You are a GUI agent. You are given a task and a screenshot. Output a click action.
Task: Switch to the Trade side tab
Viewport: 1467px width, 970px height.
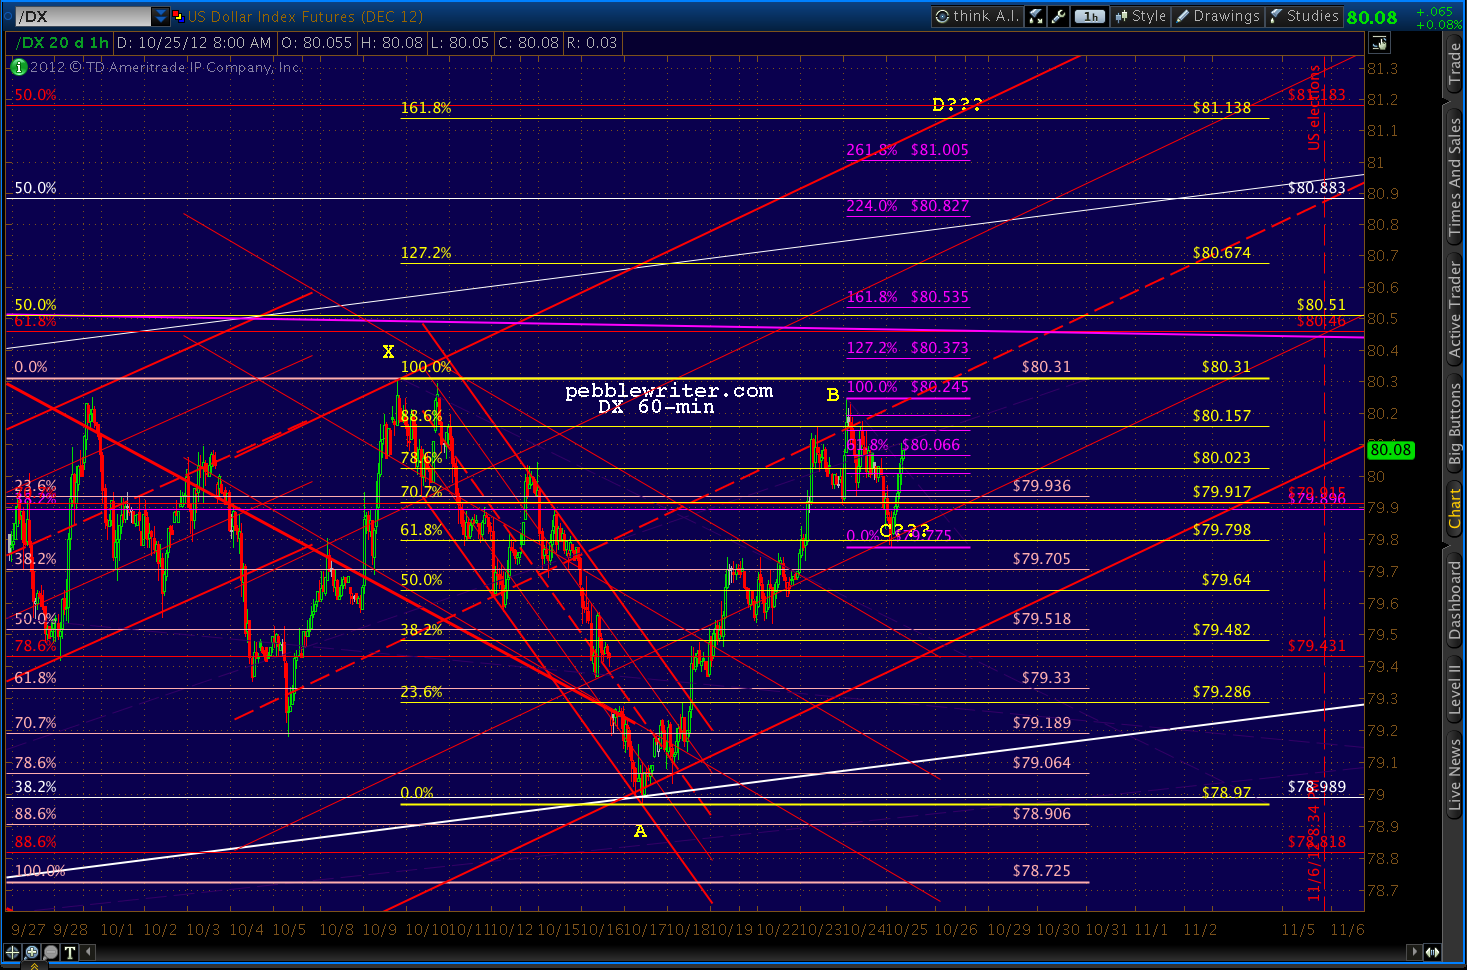click(1455, 64)
